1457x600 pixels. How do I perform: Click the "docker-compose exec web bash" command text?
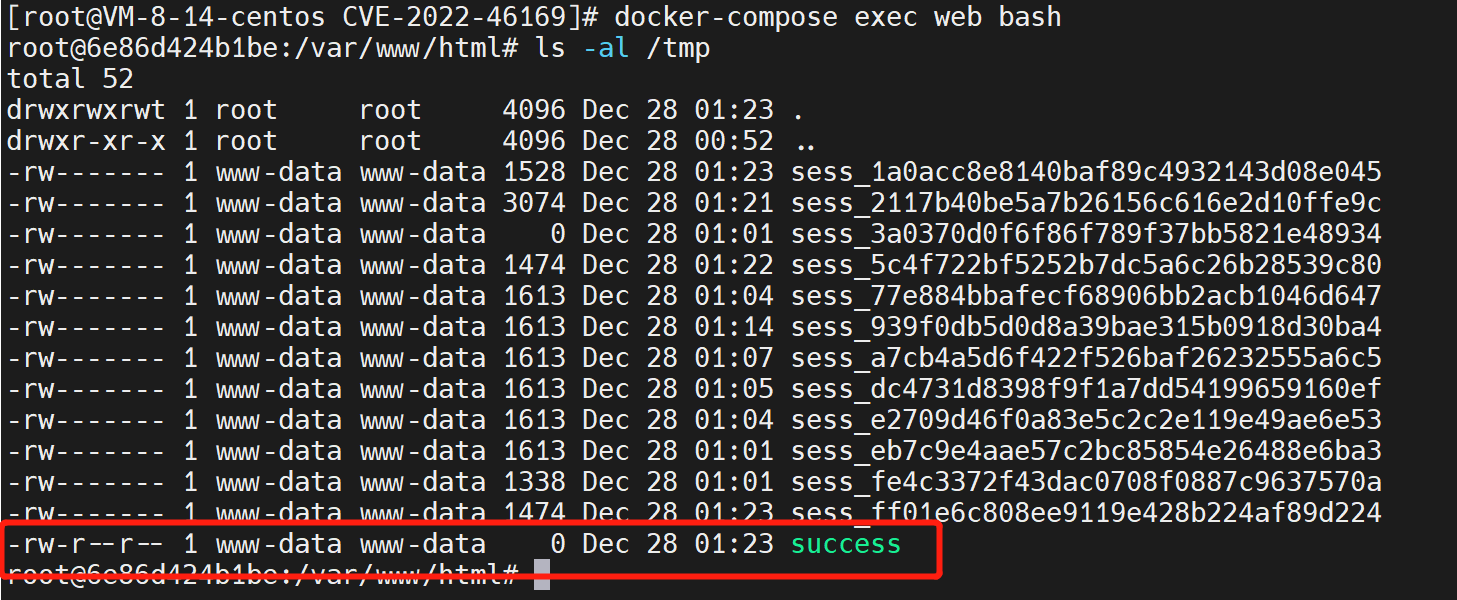pos(837,17)
